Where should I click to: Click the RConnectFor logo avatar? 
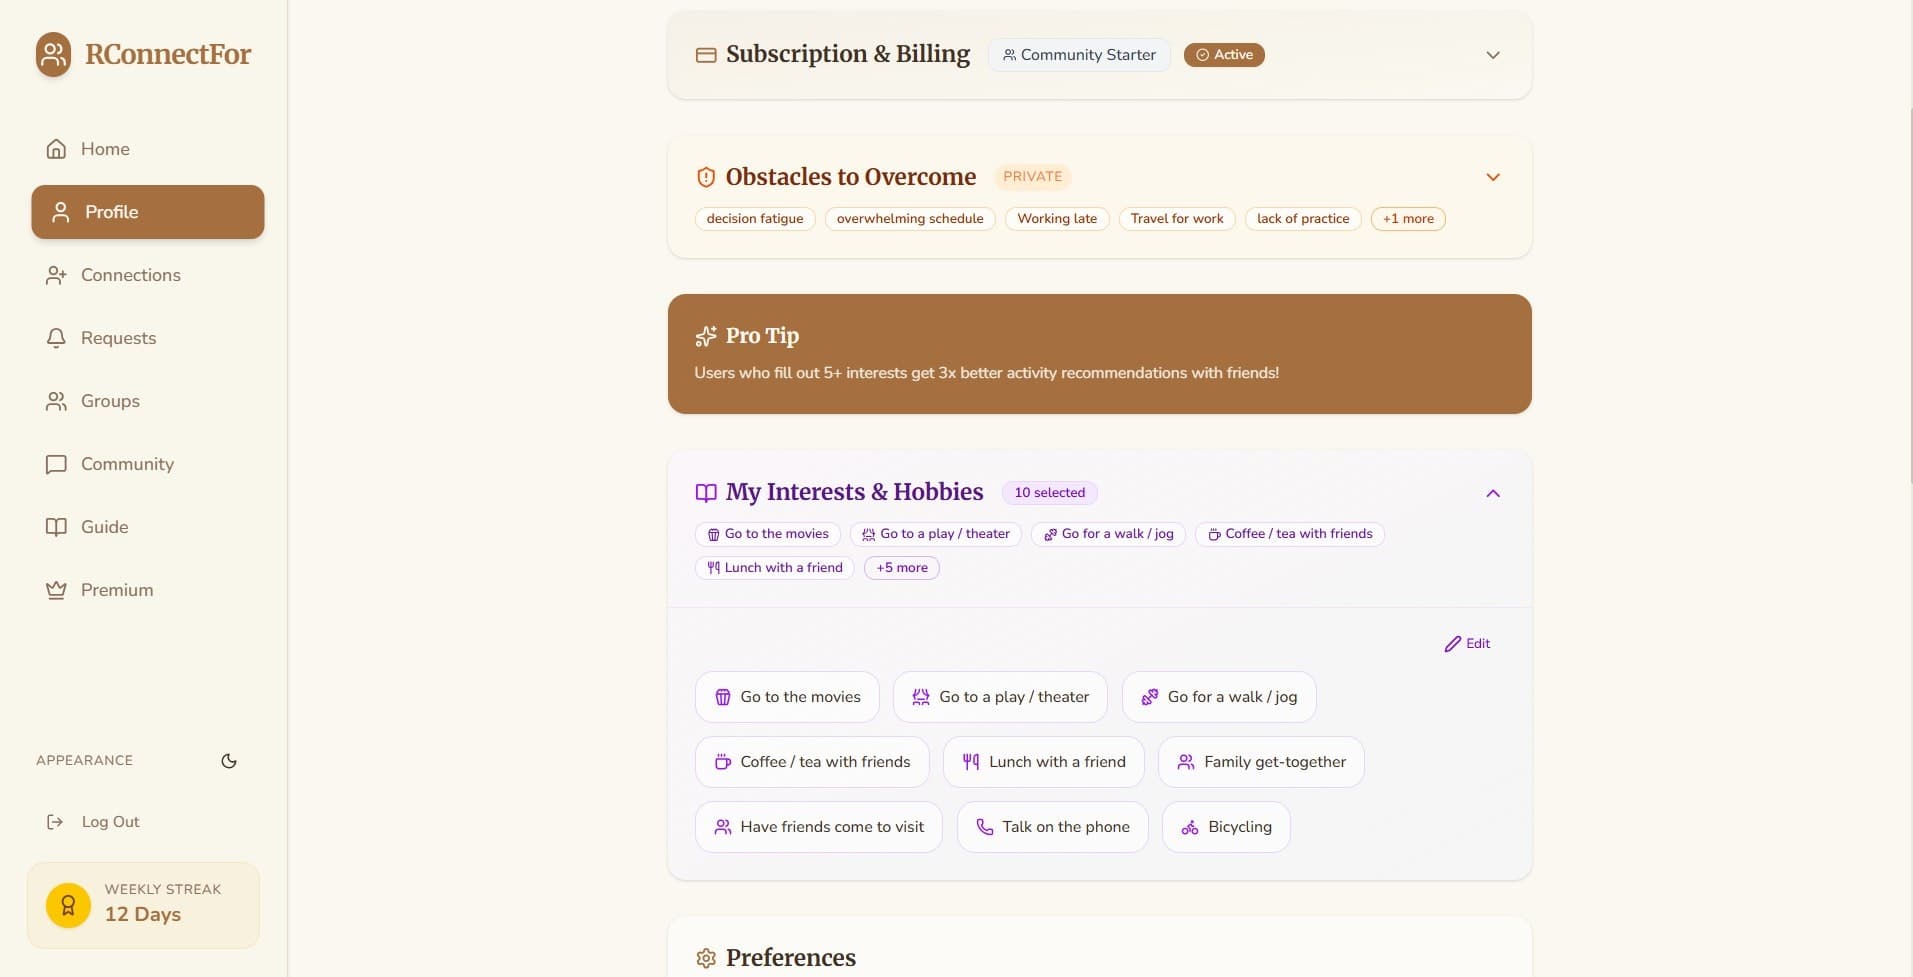(53, 54)
